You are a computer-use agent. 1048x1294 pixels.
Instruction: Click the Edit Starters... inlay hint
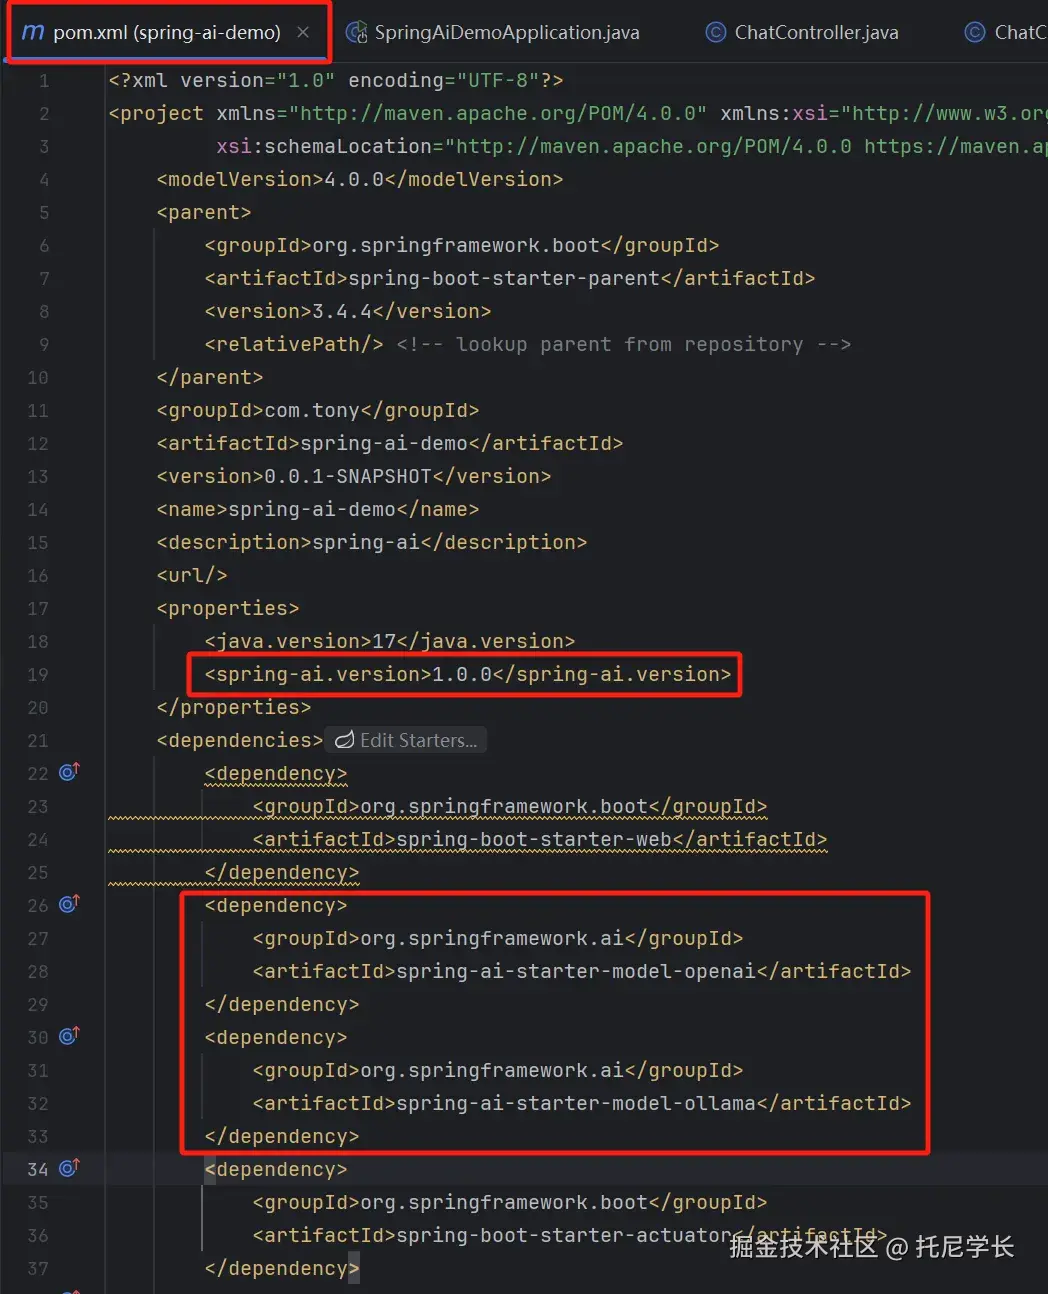[x=406, y=740]
